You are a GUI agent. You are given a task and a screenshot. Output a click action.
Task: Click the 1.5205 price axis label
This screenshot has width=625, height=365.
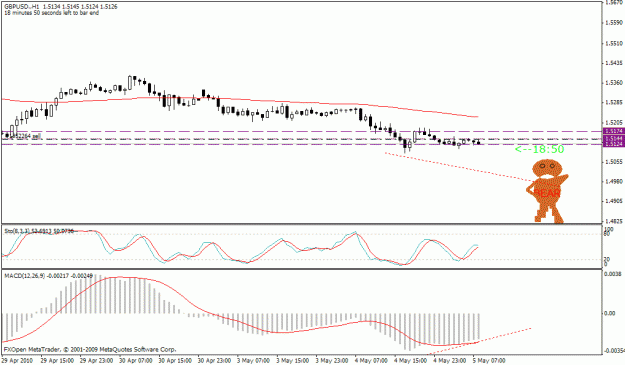click(x=614, y=122)
